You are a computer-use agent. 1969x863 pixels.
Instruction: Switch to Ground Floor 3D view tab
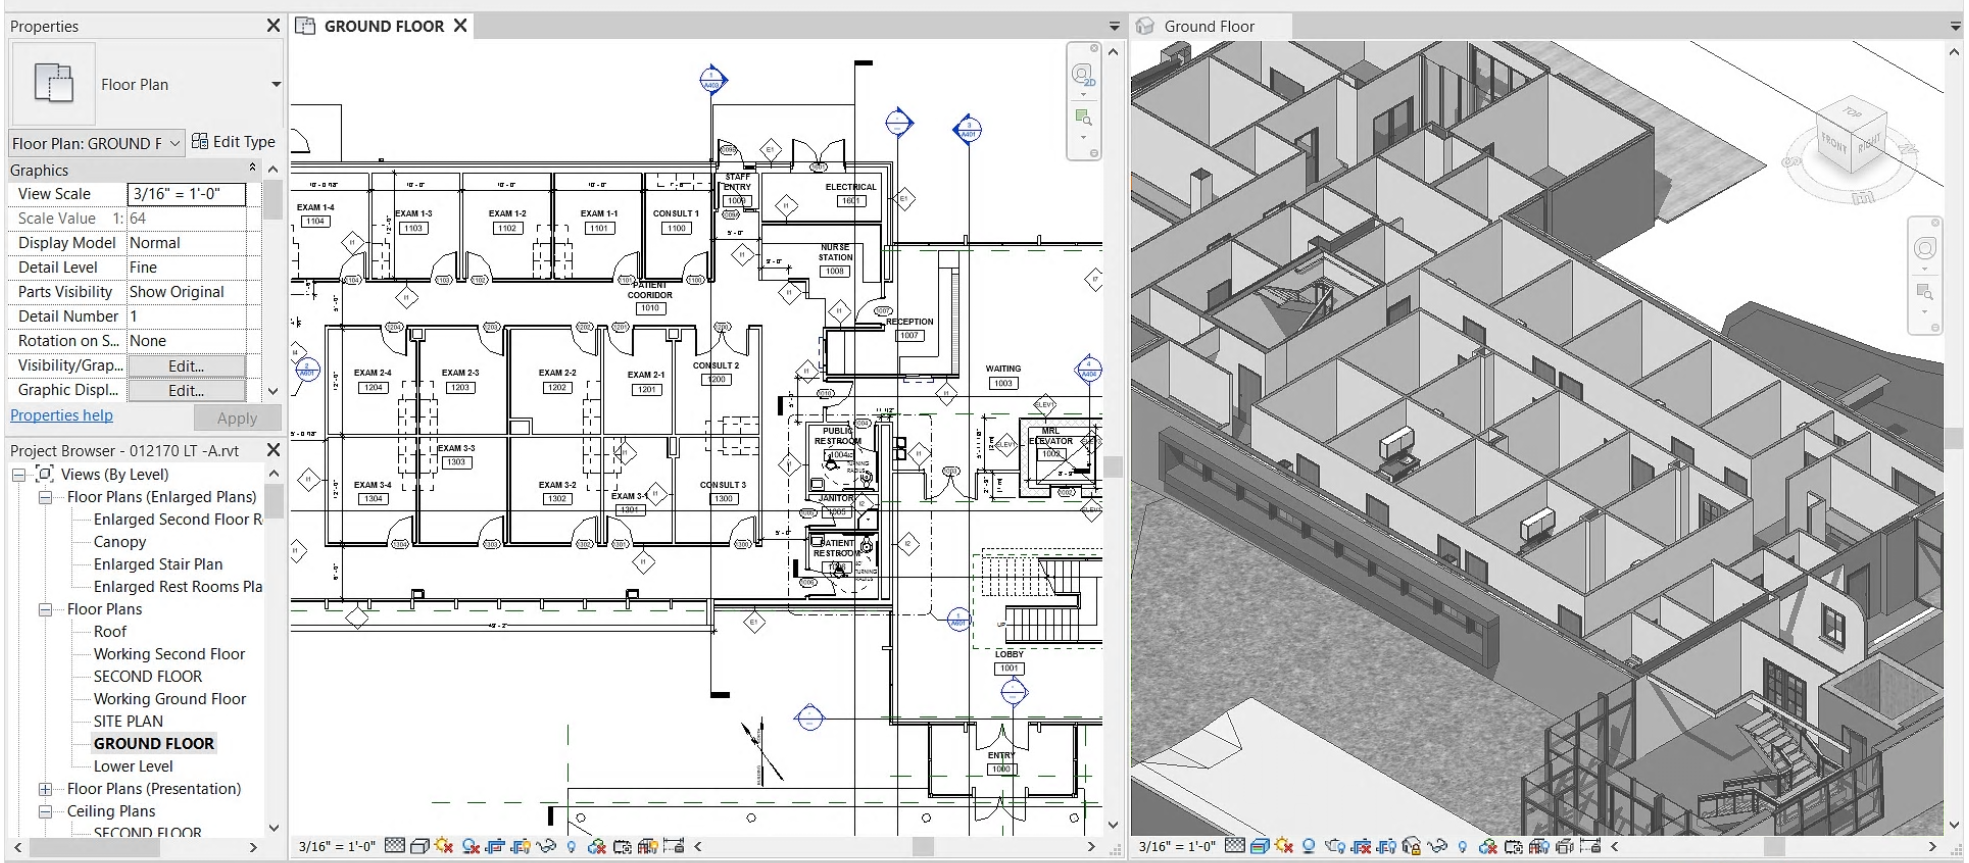click(1208, 26)
